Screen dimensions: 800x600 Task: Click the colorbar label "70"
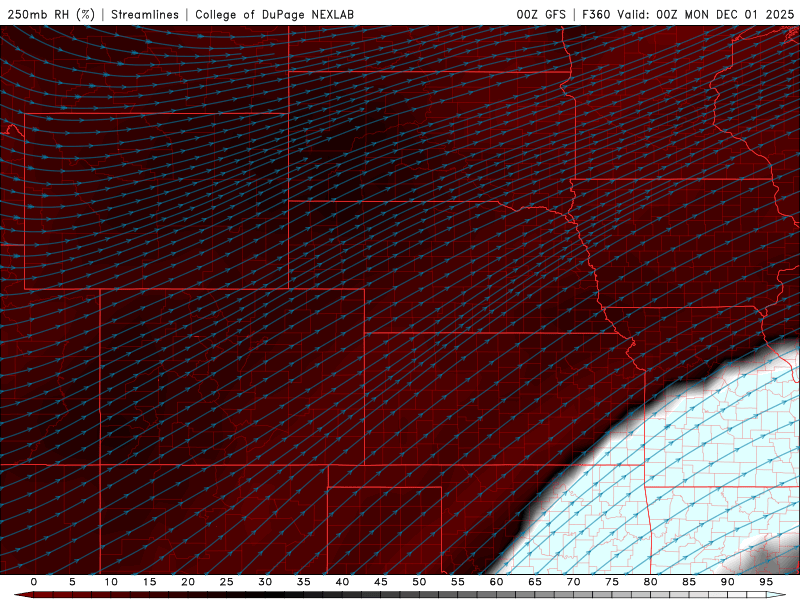coord(573,582)
